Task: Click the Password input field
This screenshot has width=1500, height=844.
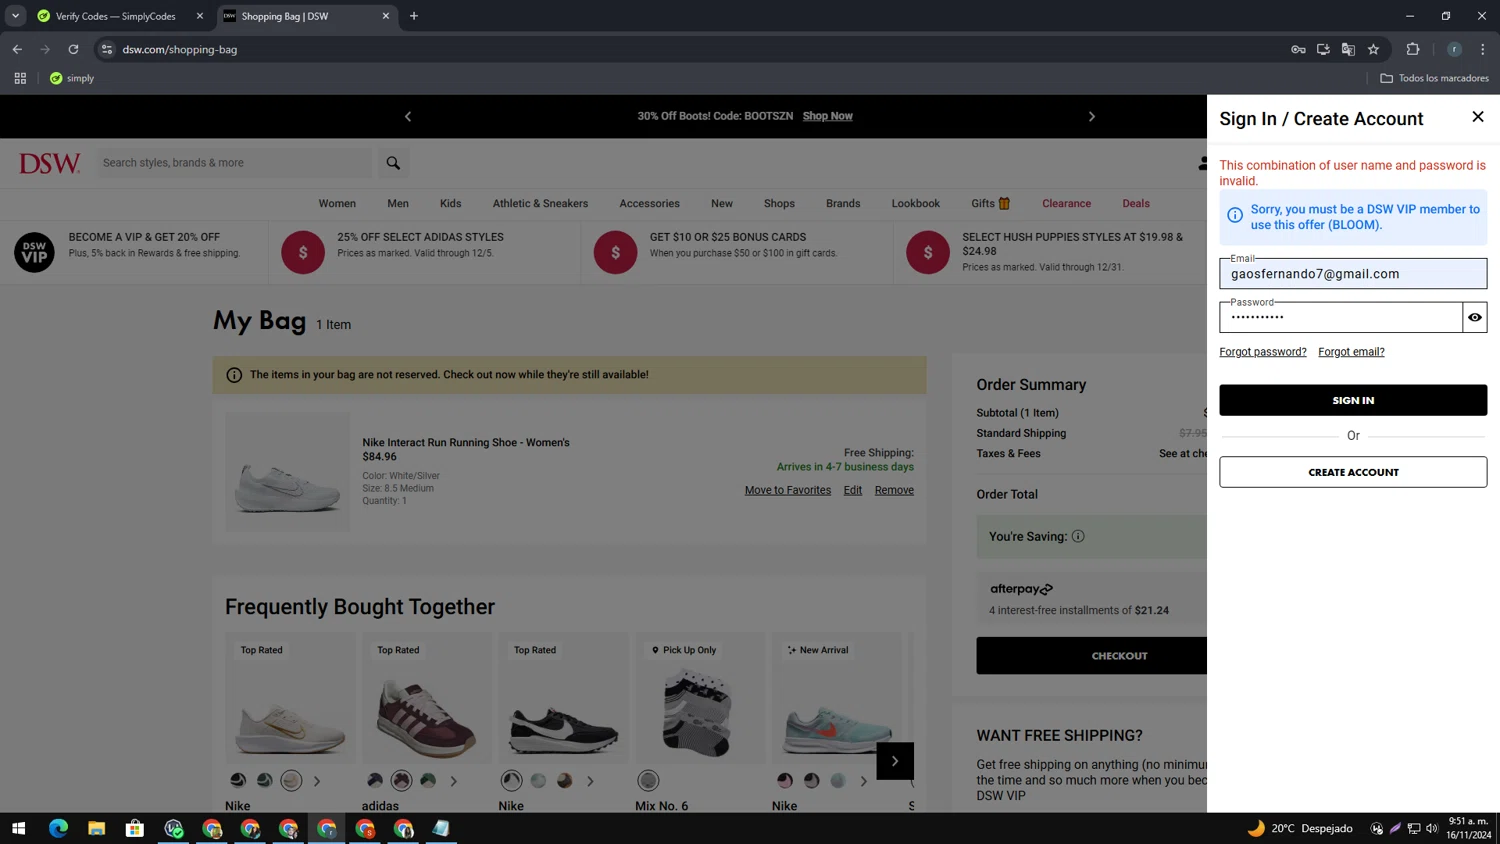Action: pyautogui.click(x=1340, y=317)
